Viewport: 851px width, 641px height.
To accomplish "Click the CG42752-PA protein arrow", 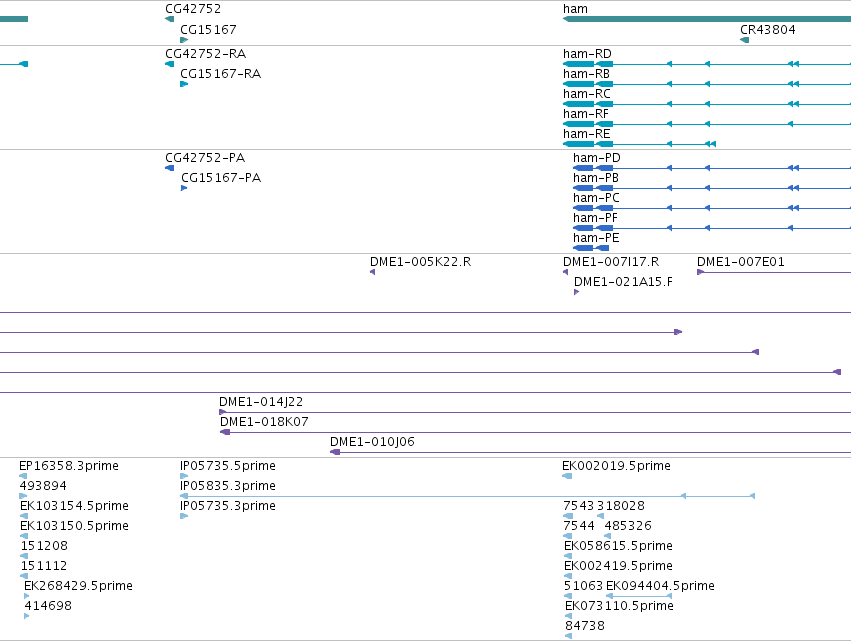I will 169,168.
